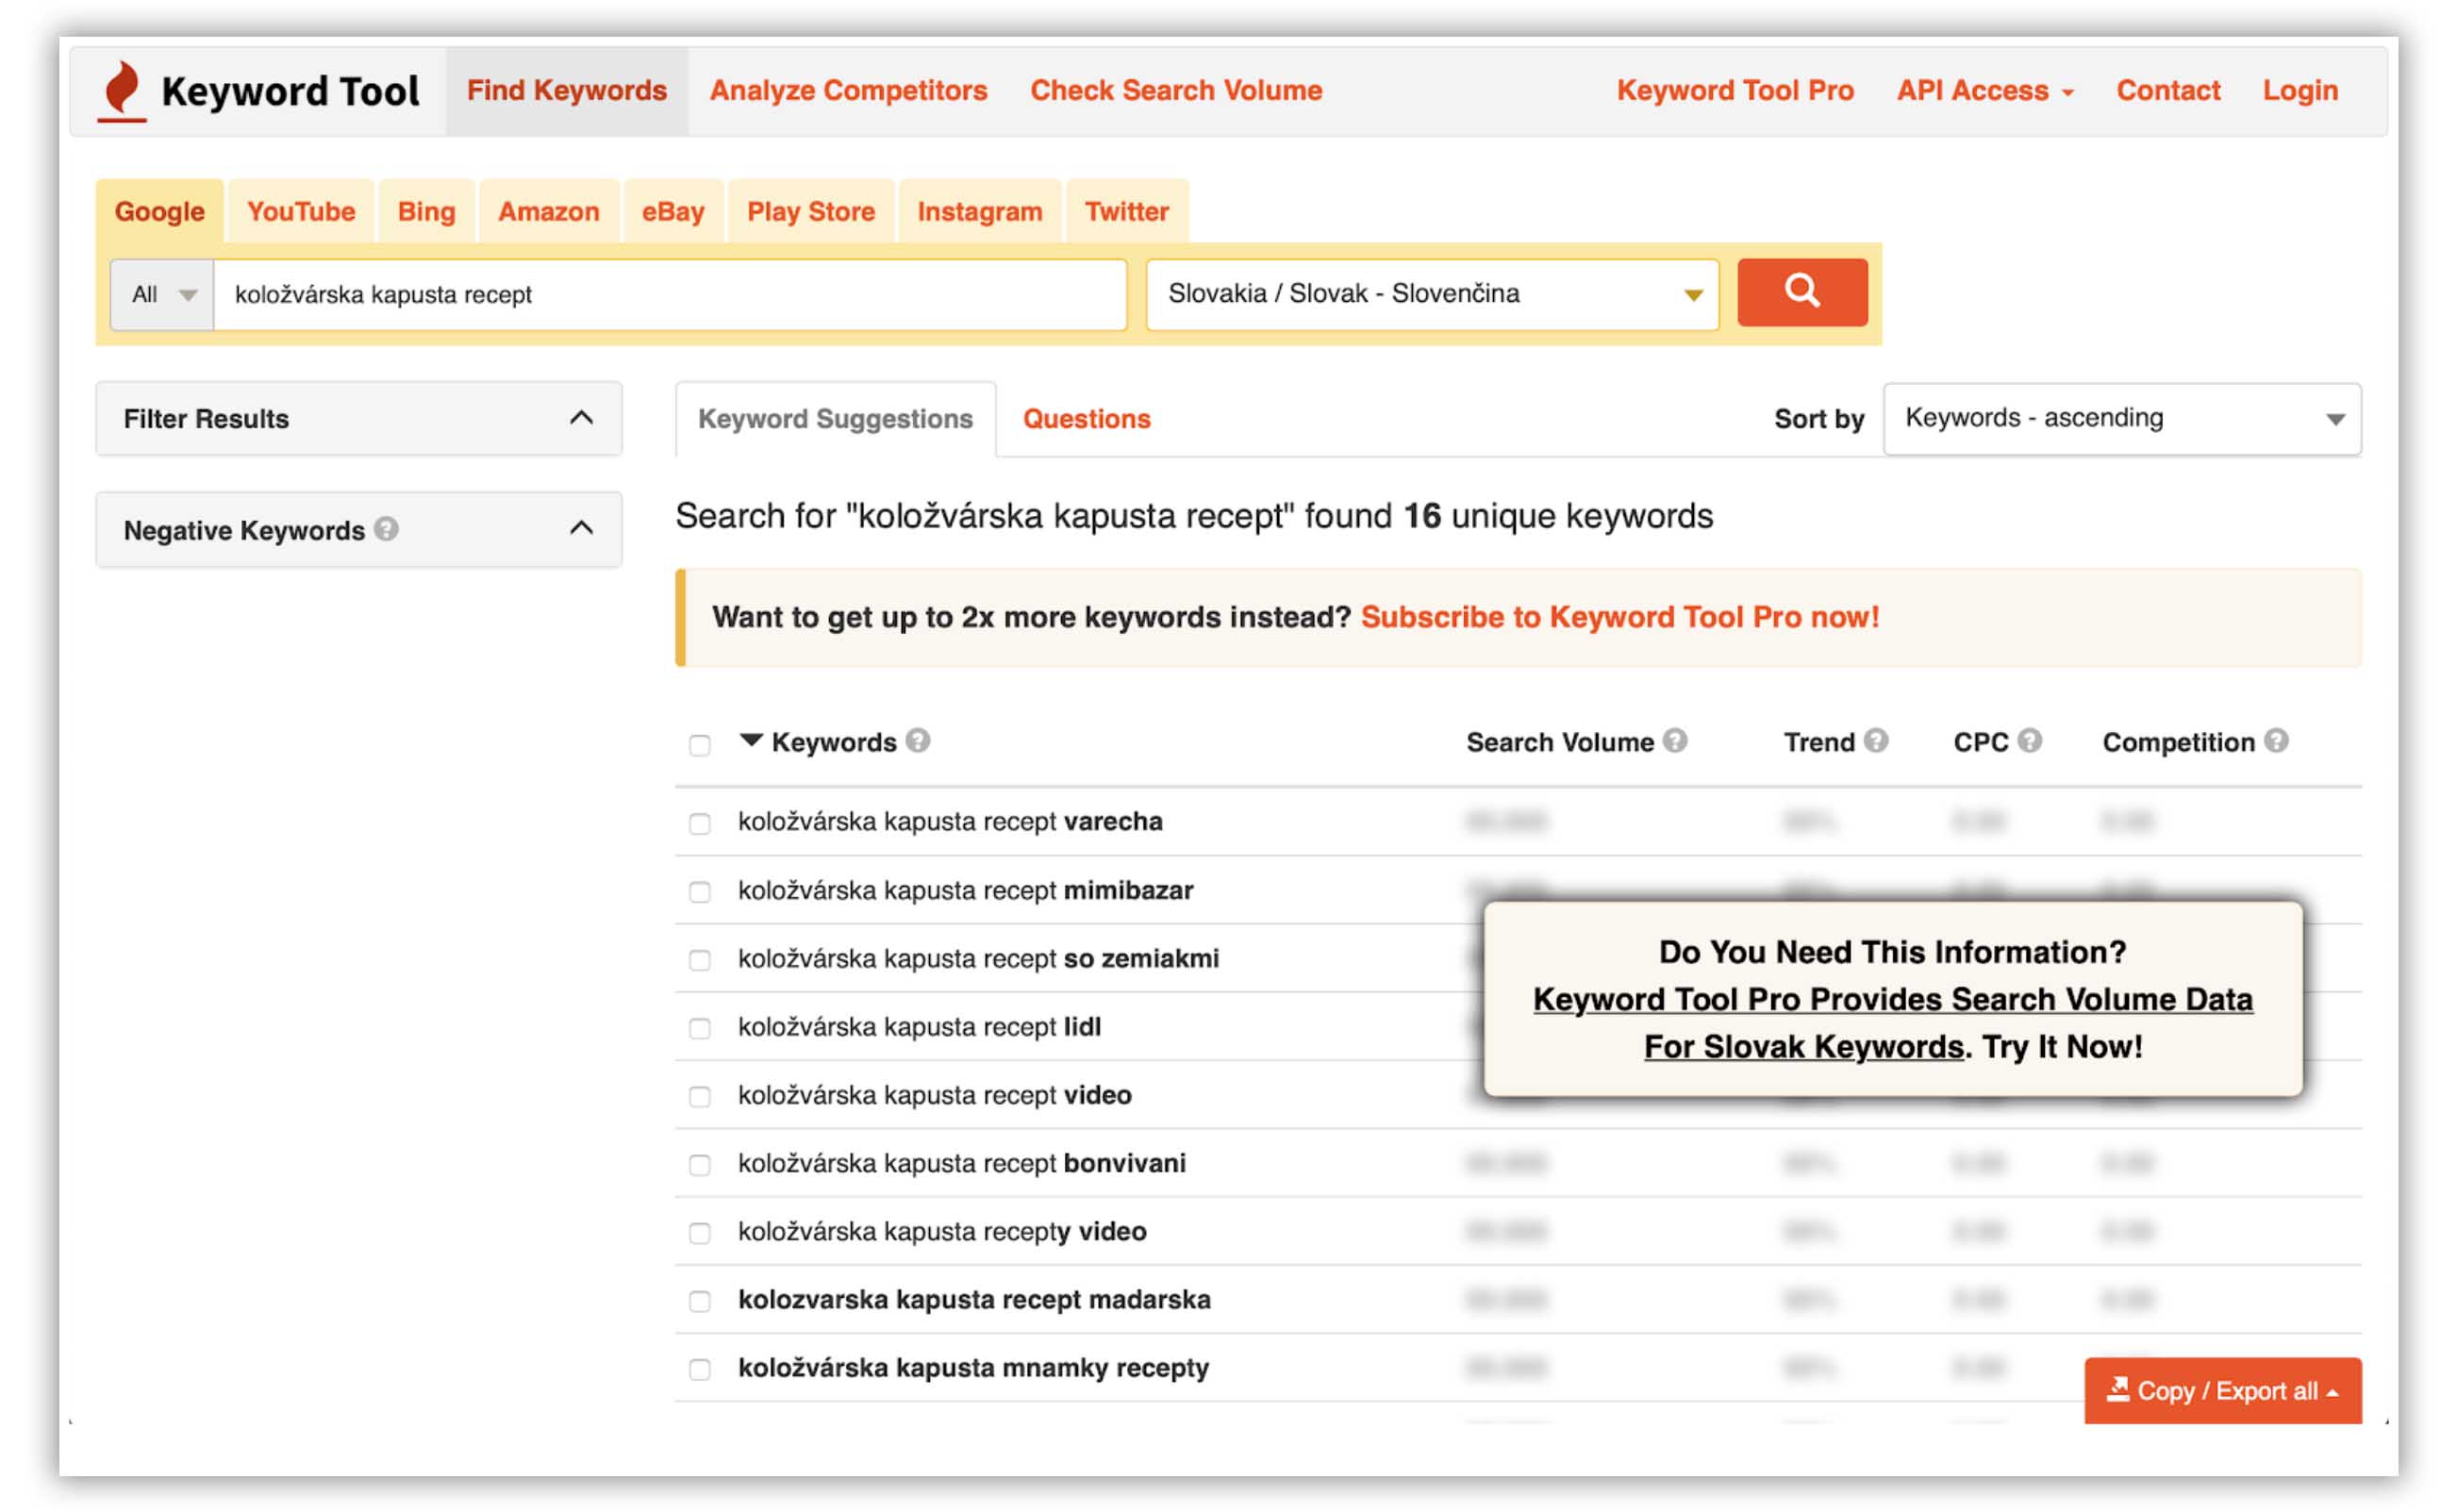Screen dimensions: 2457x1512
Task: Switch to the Amazon tab
Action: click(x=549, y=211)
